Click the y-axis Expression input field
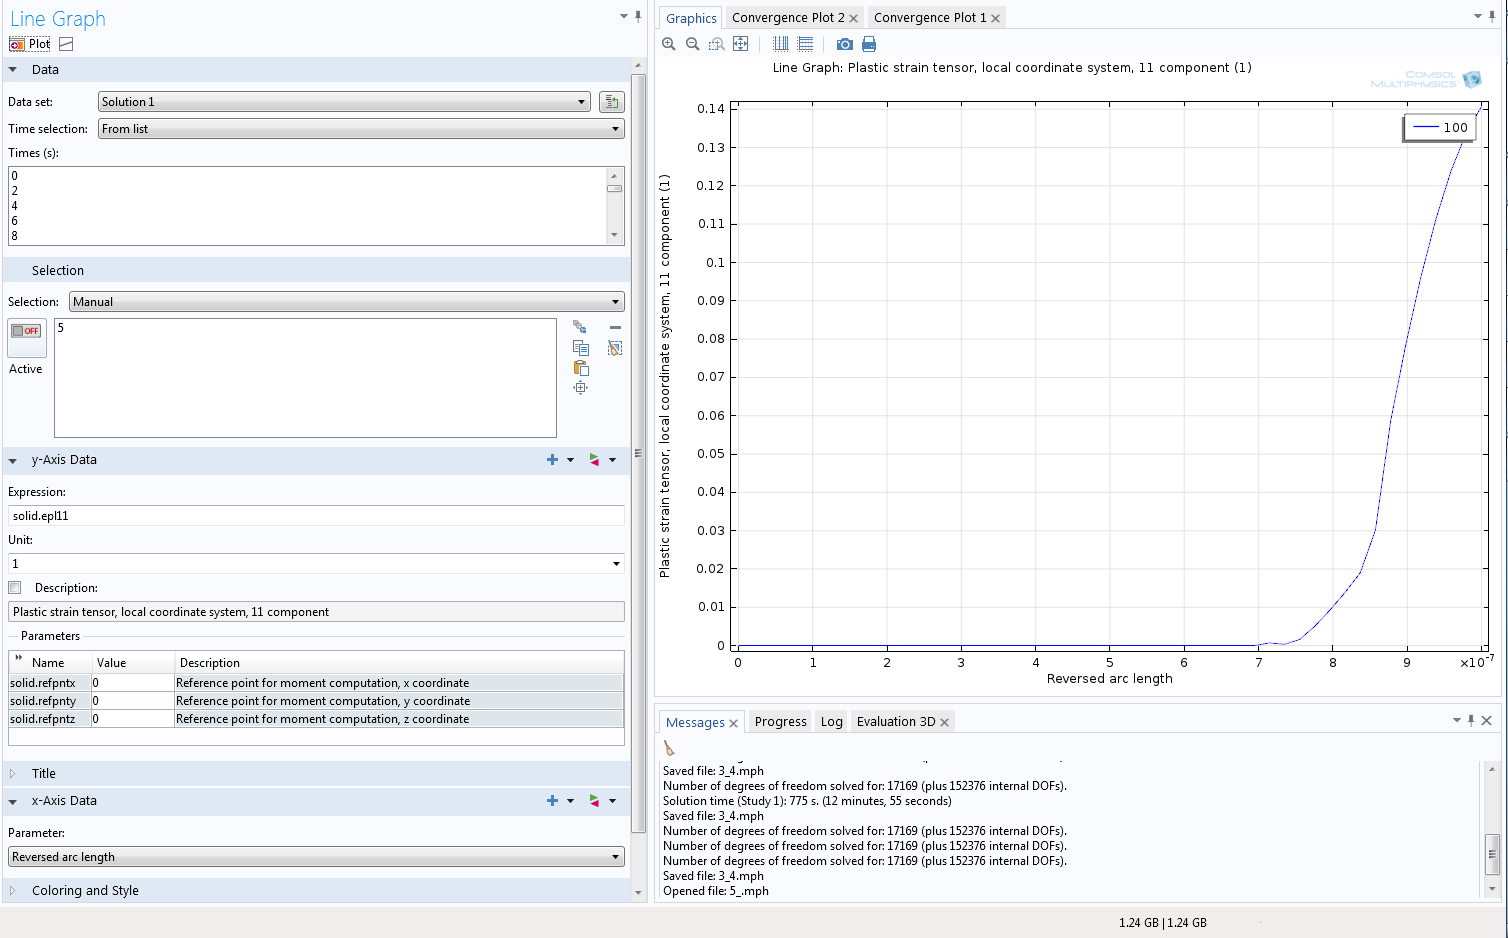Viewport: 1508px width, 938px height. pyautogui.click(x=316, y=516)
